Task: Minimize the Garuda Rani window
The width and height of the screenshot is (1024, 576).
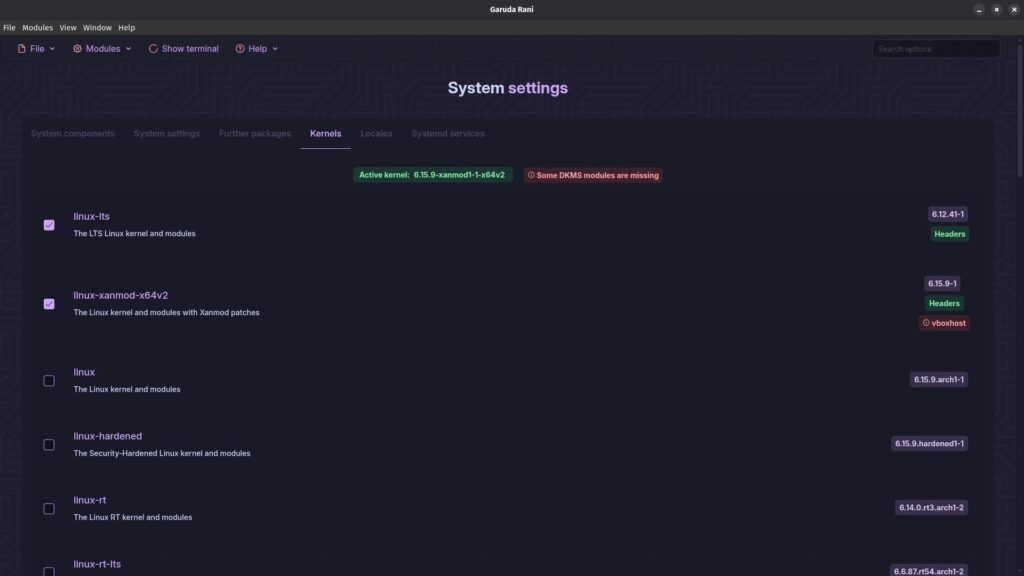Action: click(x=979, y=10)
